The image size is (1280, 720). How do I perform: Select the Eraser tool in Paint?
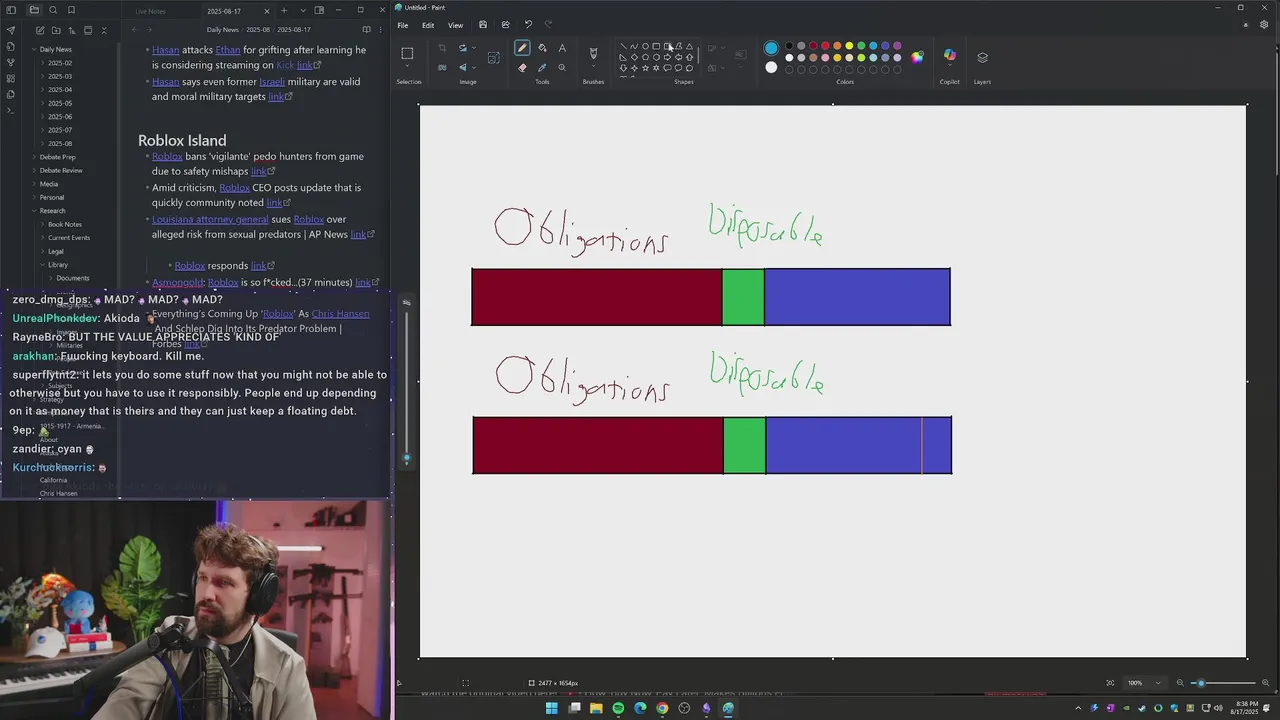coord(522,68)
